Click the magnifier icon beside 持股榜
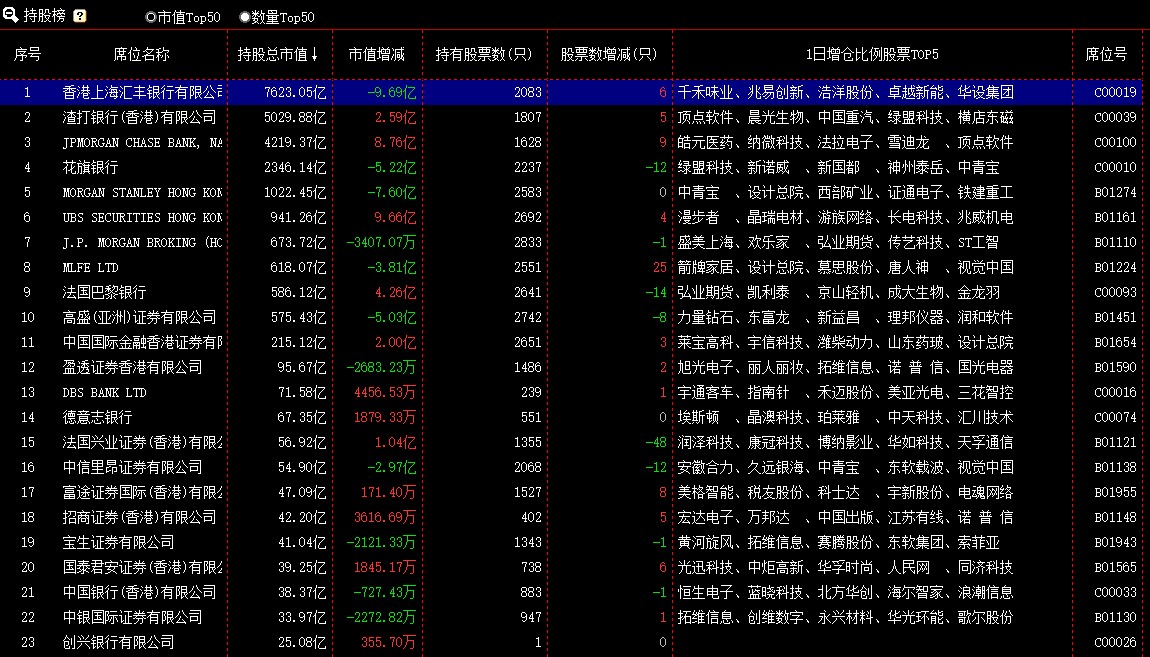The height and width of the screenshot is (657, 1150). 10,15
